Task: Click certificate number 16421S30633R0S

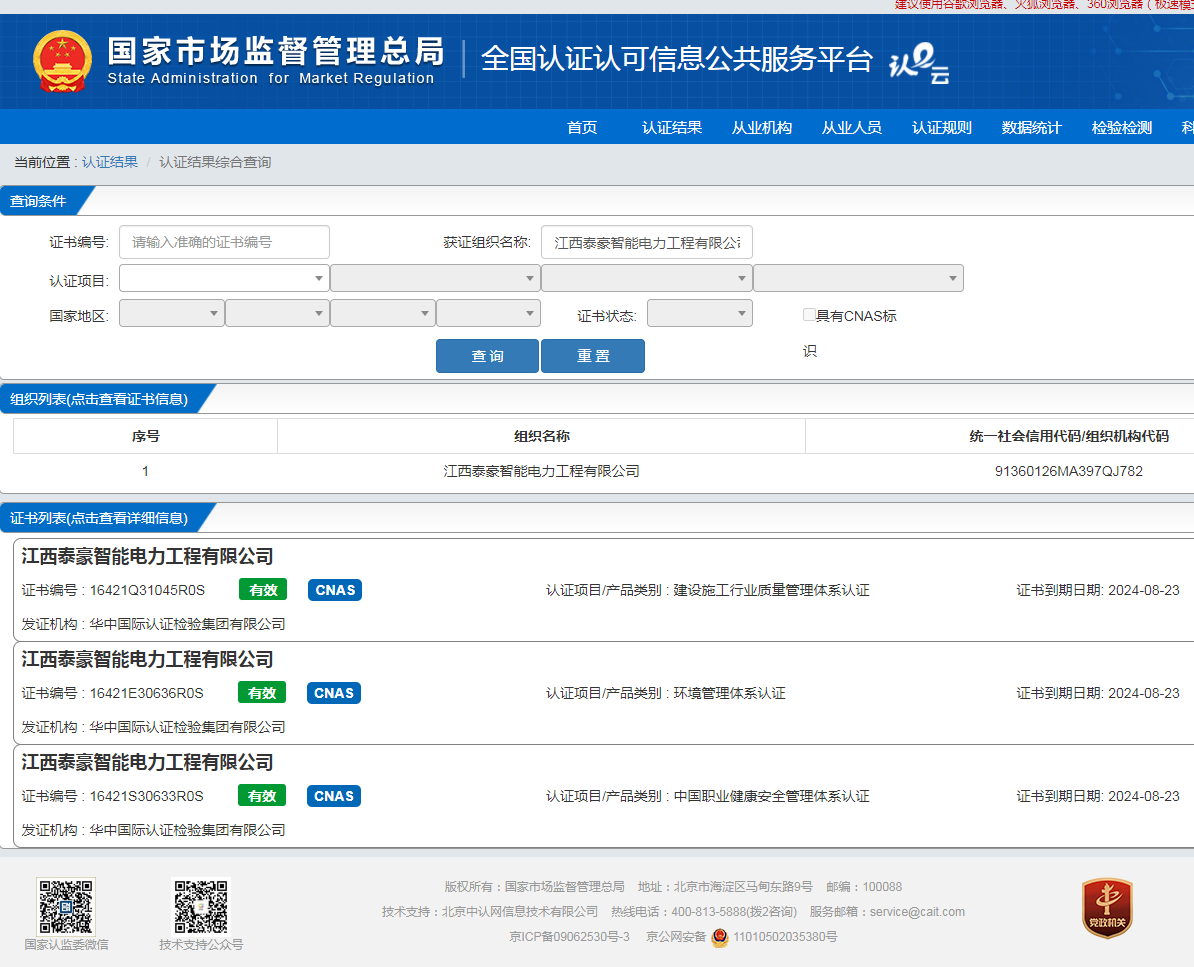Action: (146, 796)
